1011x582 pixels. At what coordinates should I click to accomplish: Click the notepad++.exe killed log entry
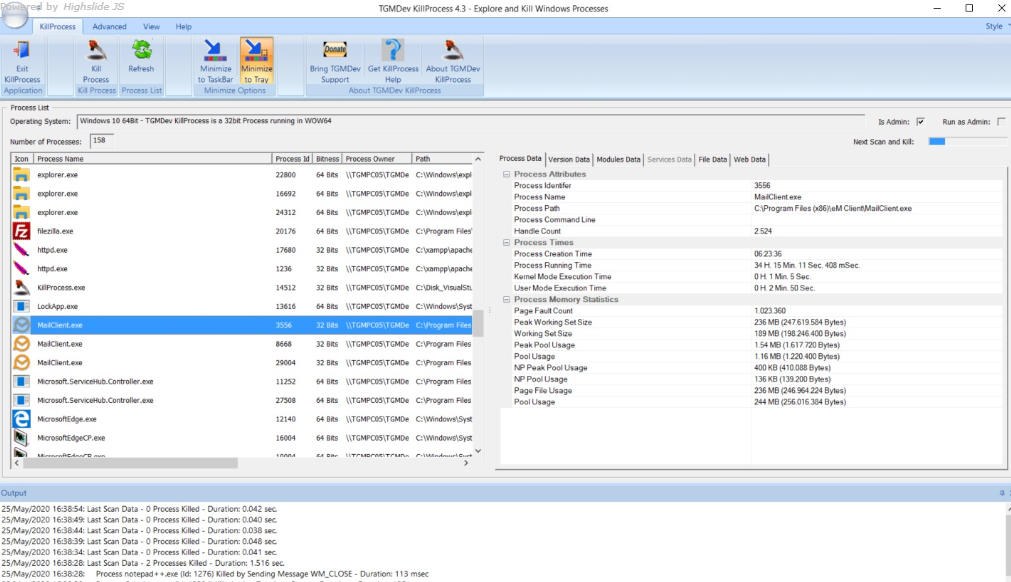tap(262, 574)
